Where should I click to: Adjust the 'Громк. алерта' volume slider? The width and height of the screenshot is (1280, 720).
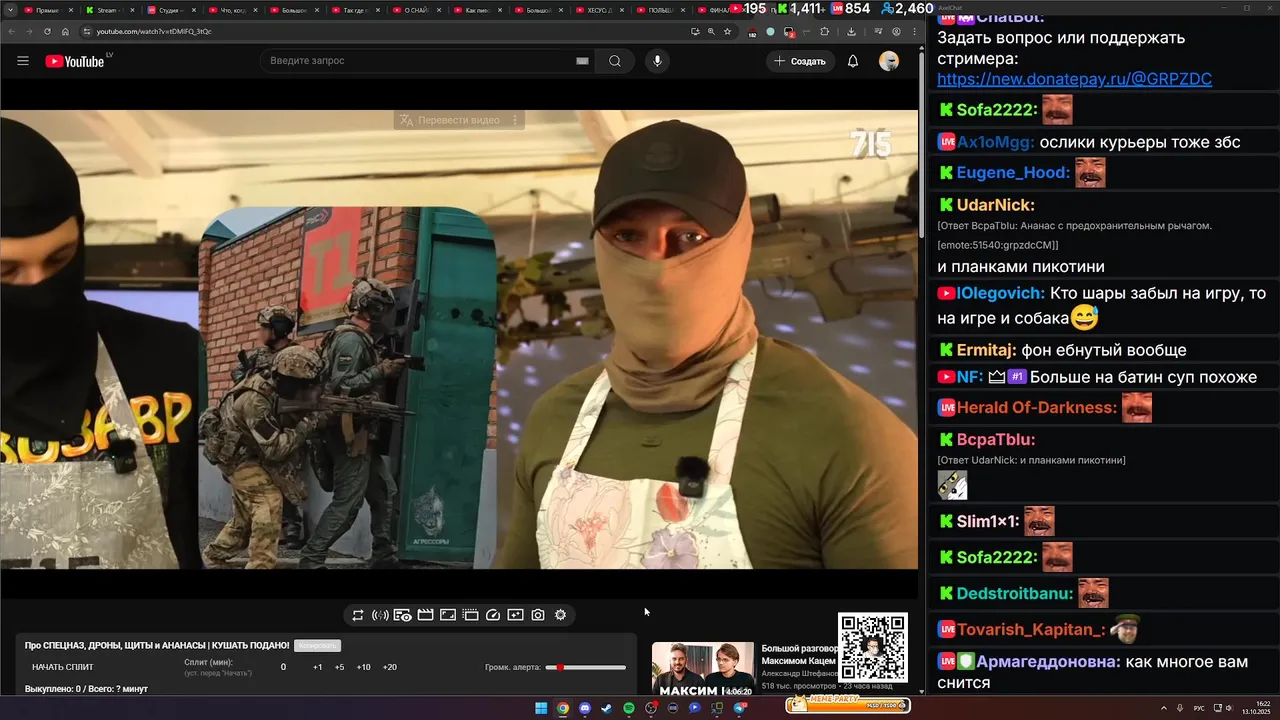click(586, 667)
